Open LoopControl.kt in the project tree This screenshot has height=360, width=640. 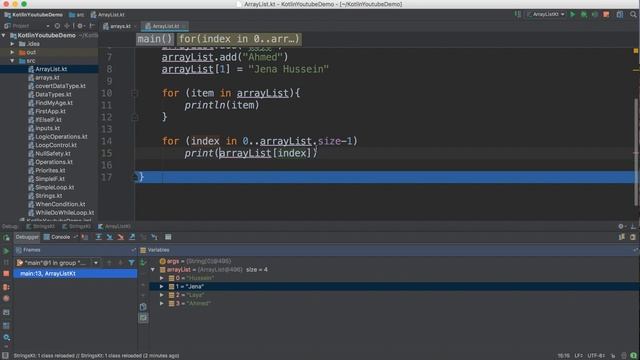point(56,145)
